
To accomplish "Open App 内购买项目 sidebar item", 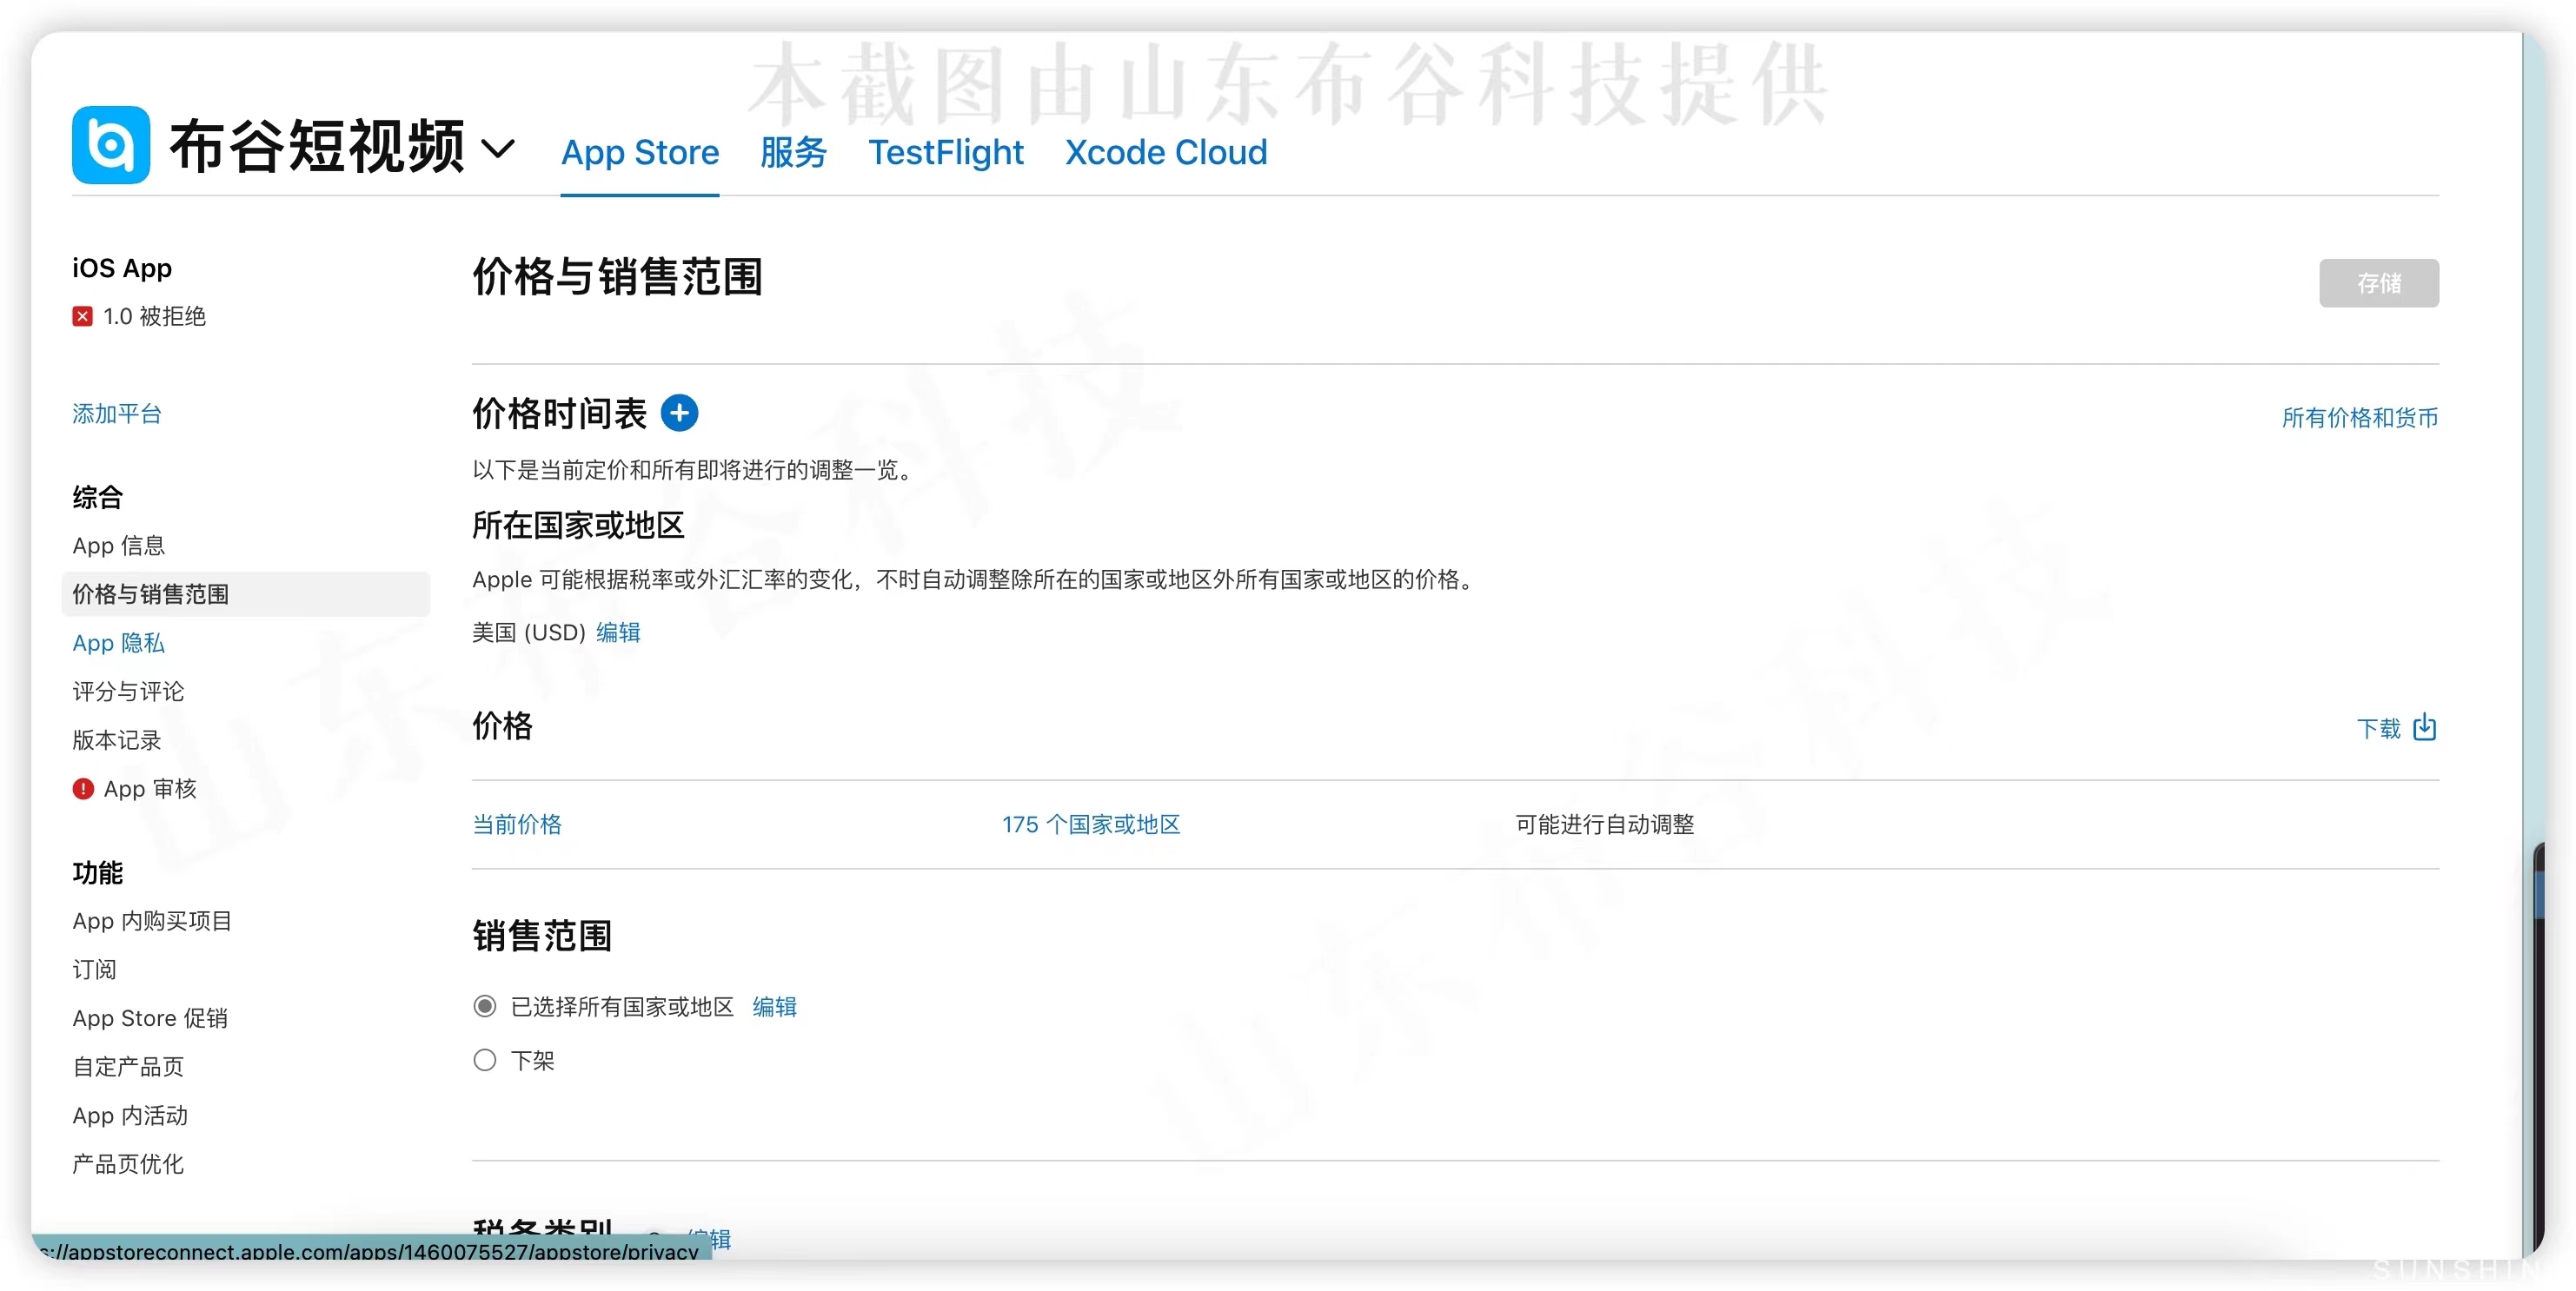I will click(152, 921).
